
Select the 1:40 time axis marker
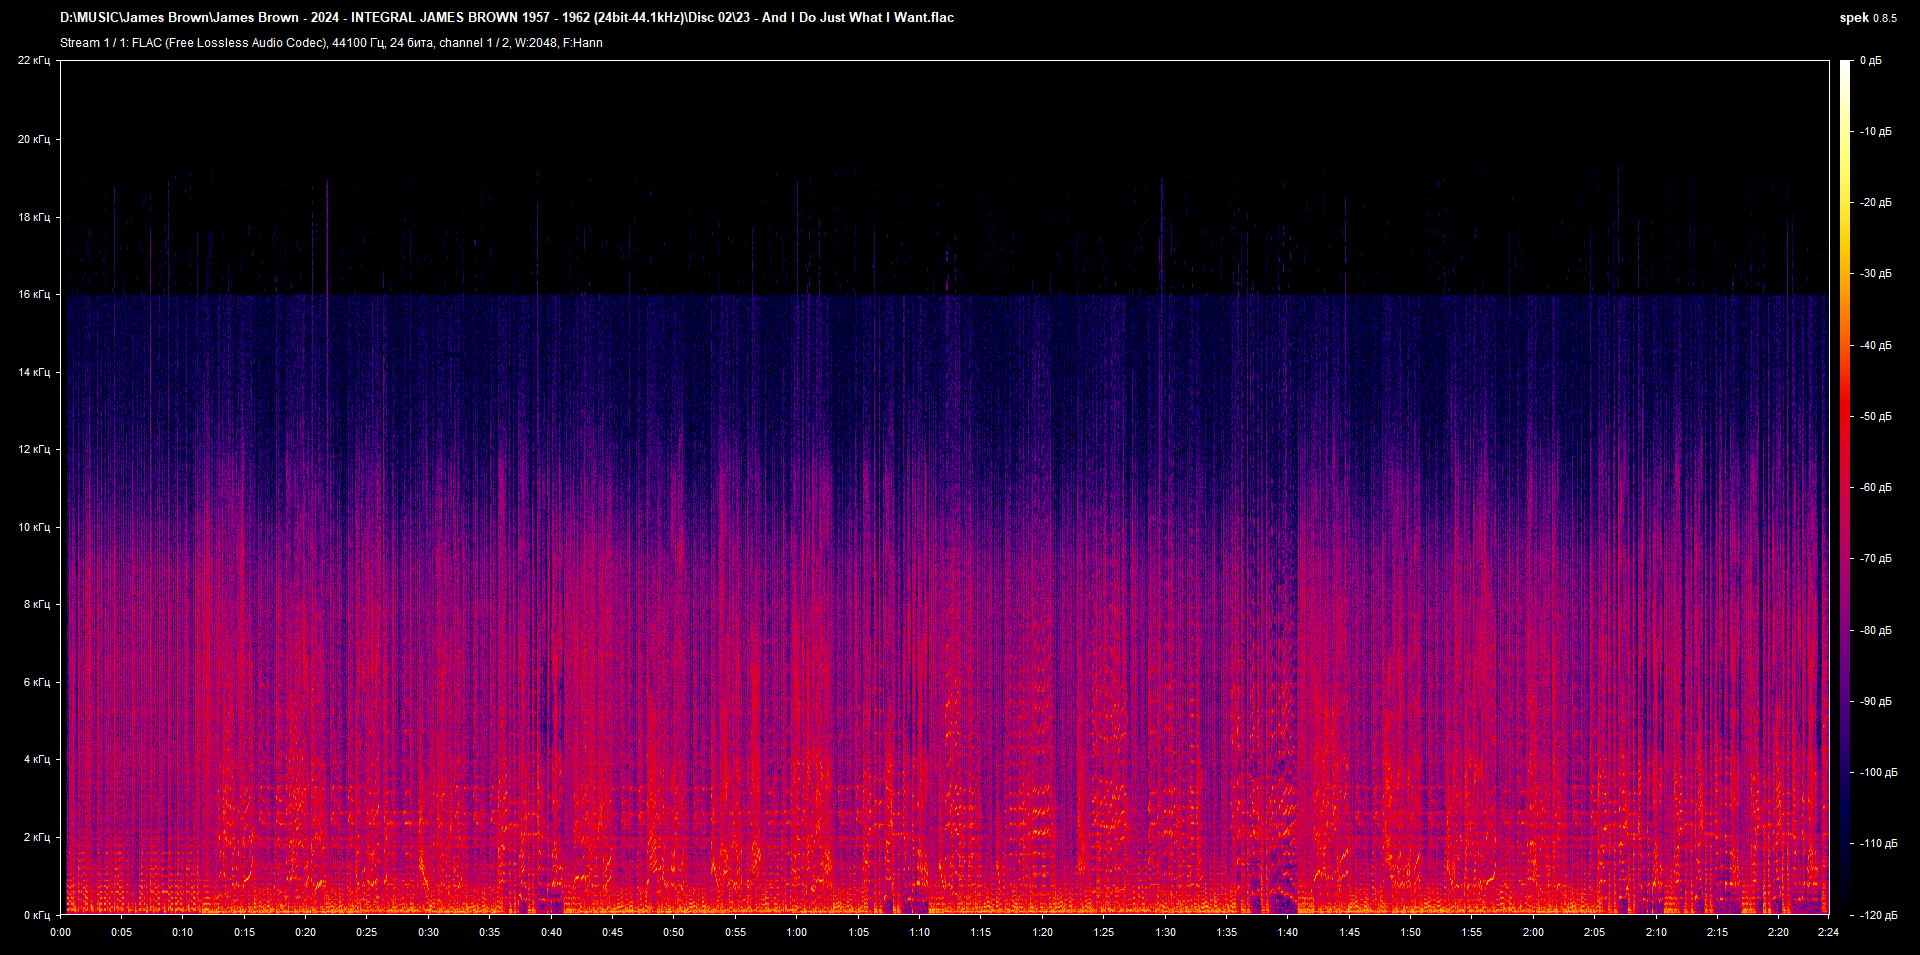(1287, 932)
